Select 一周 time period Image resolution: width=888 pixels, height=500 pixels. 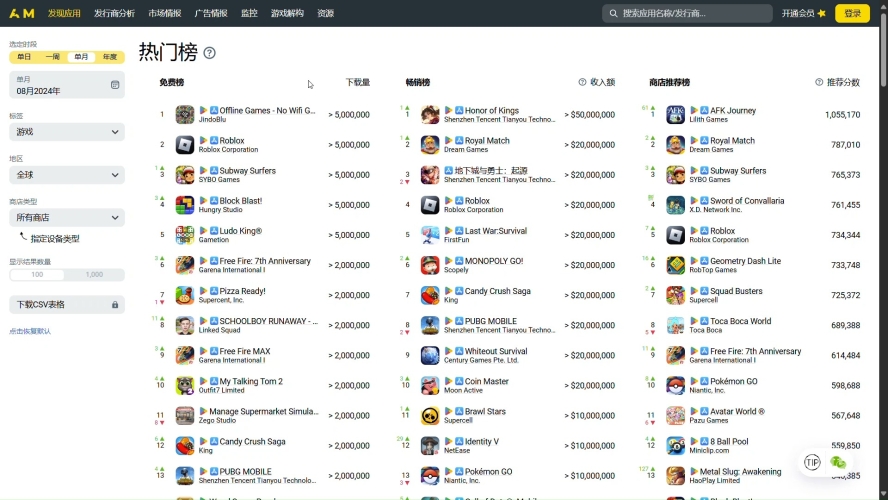[x=53, y=57]
